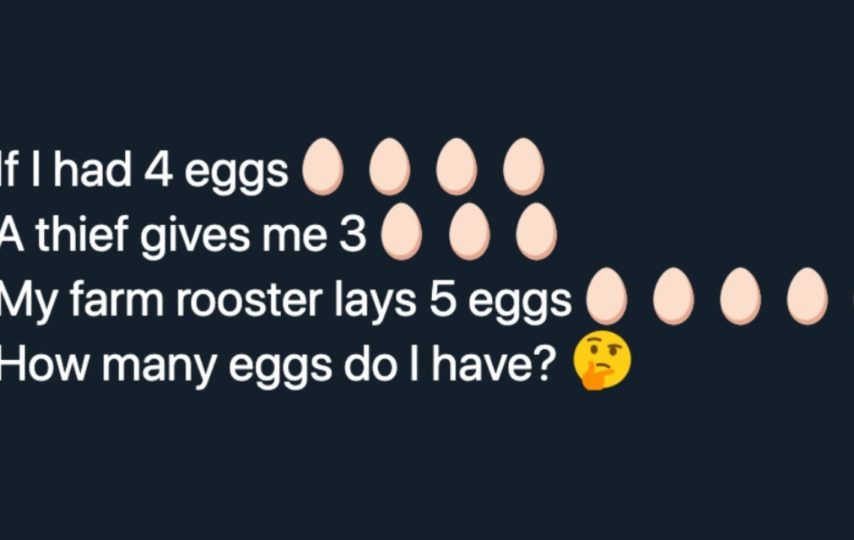Click the word "thief"
Viewport: 854px width, 540px height.
[x=81, y=233]
